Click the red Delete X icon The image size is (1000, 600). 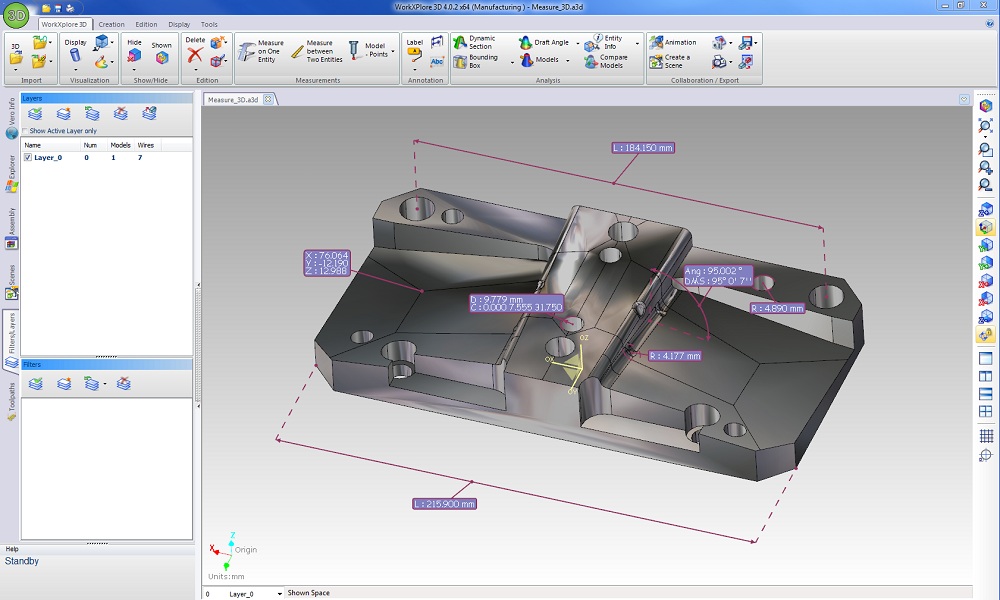pos(196,57)
